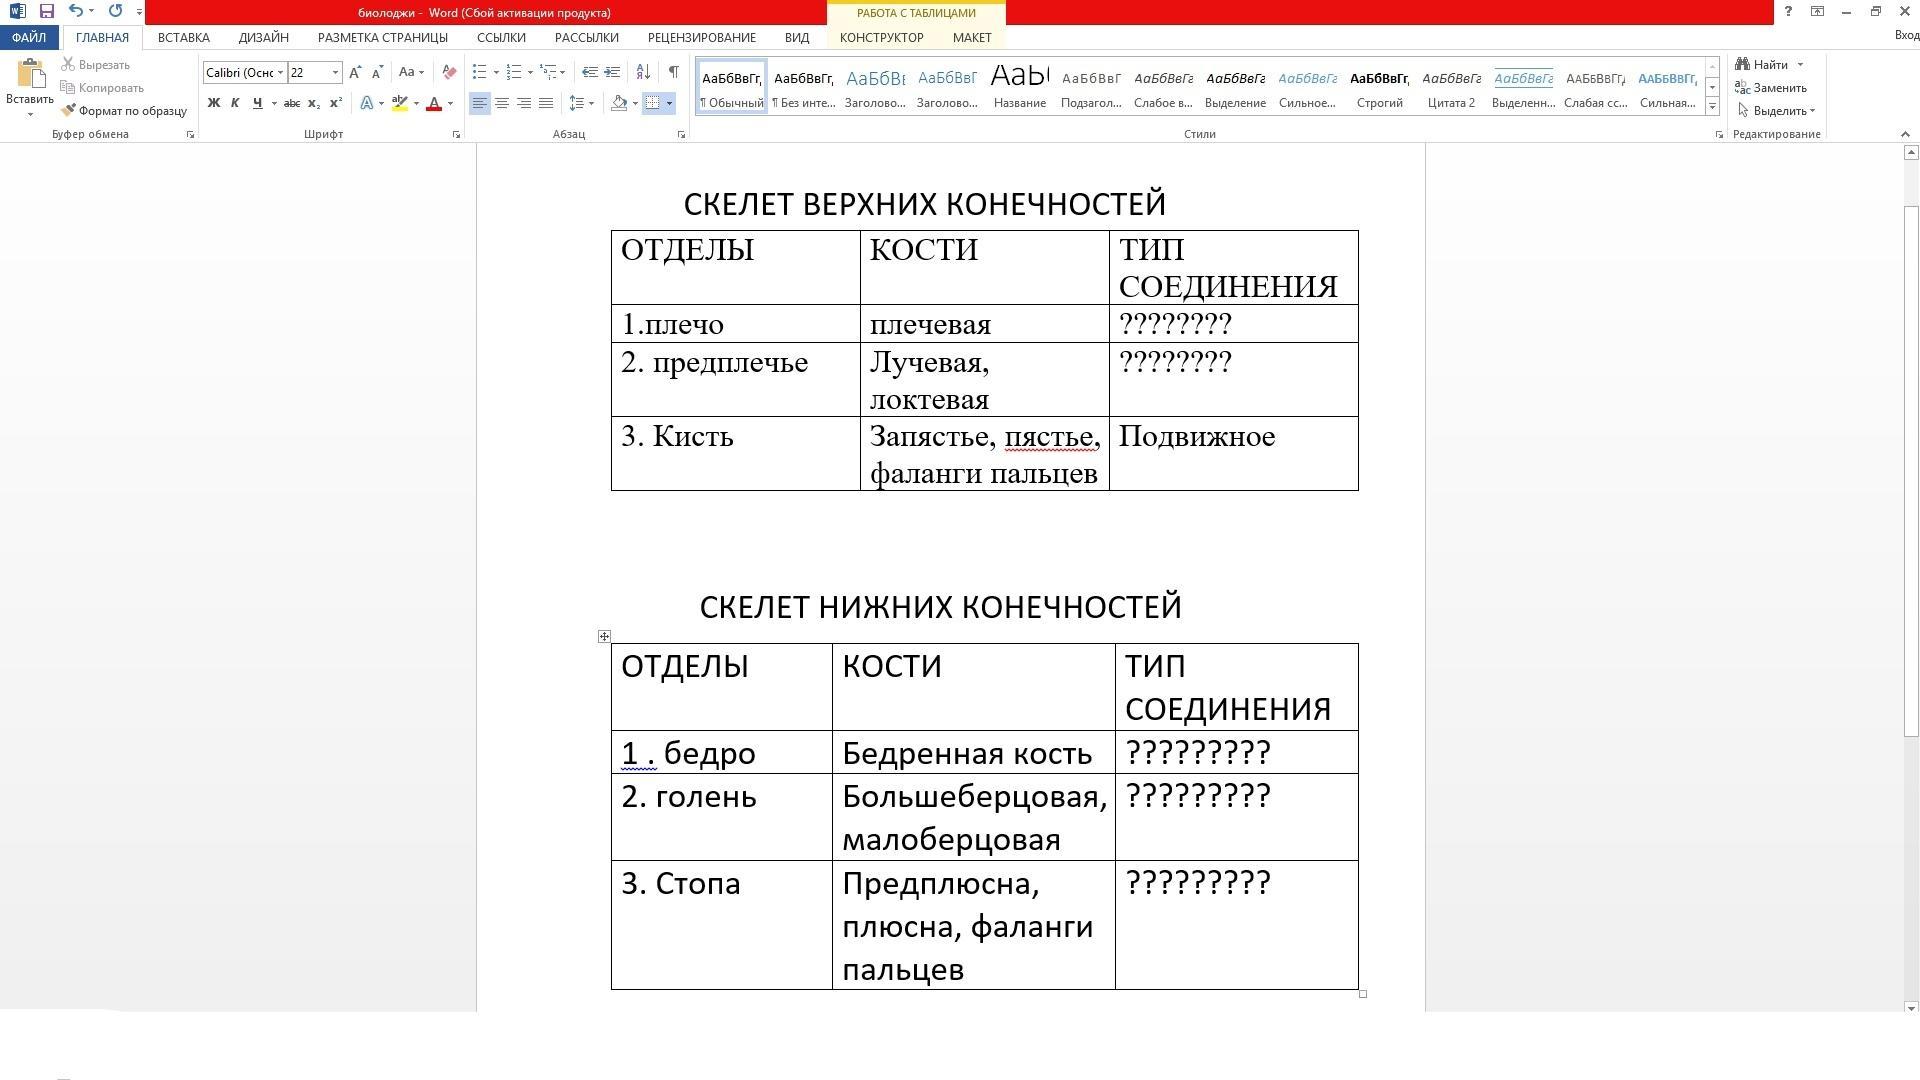Click the increase font size icon
The width and height of the screenshot is (1920, 1080).
(355, 72)
